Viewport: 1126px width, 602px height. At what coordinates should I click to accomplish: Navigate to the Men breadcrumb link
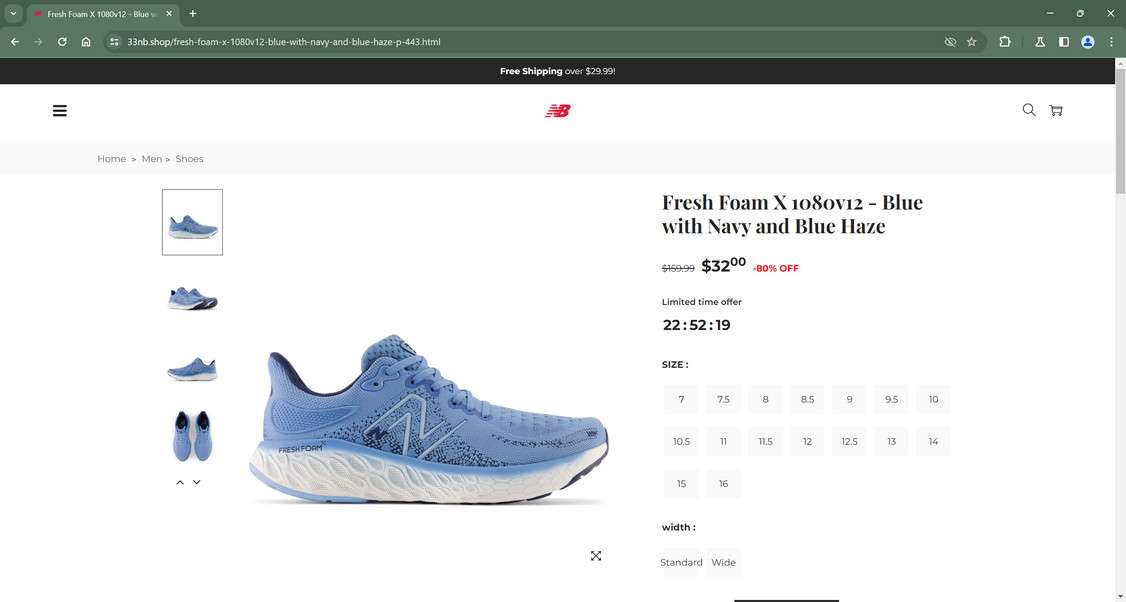(151, 159)
